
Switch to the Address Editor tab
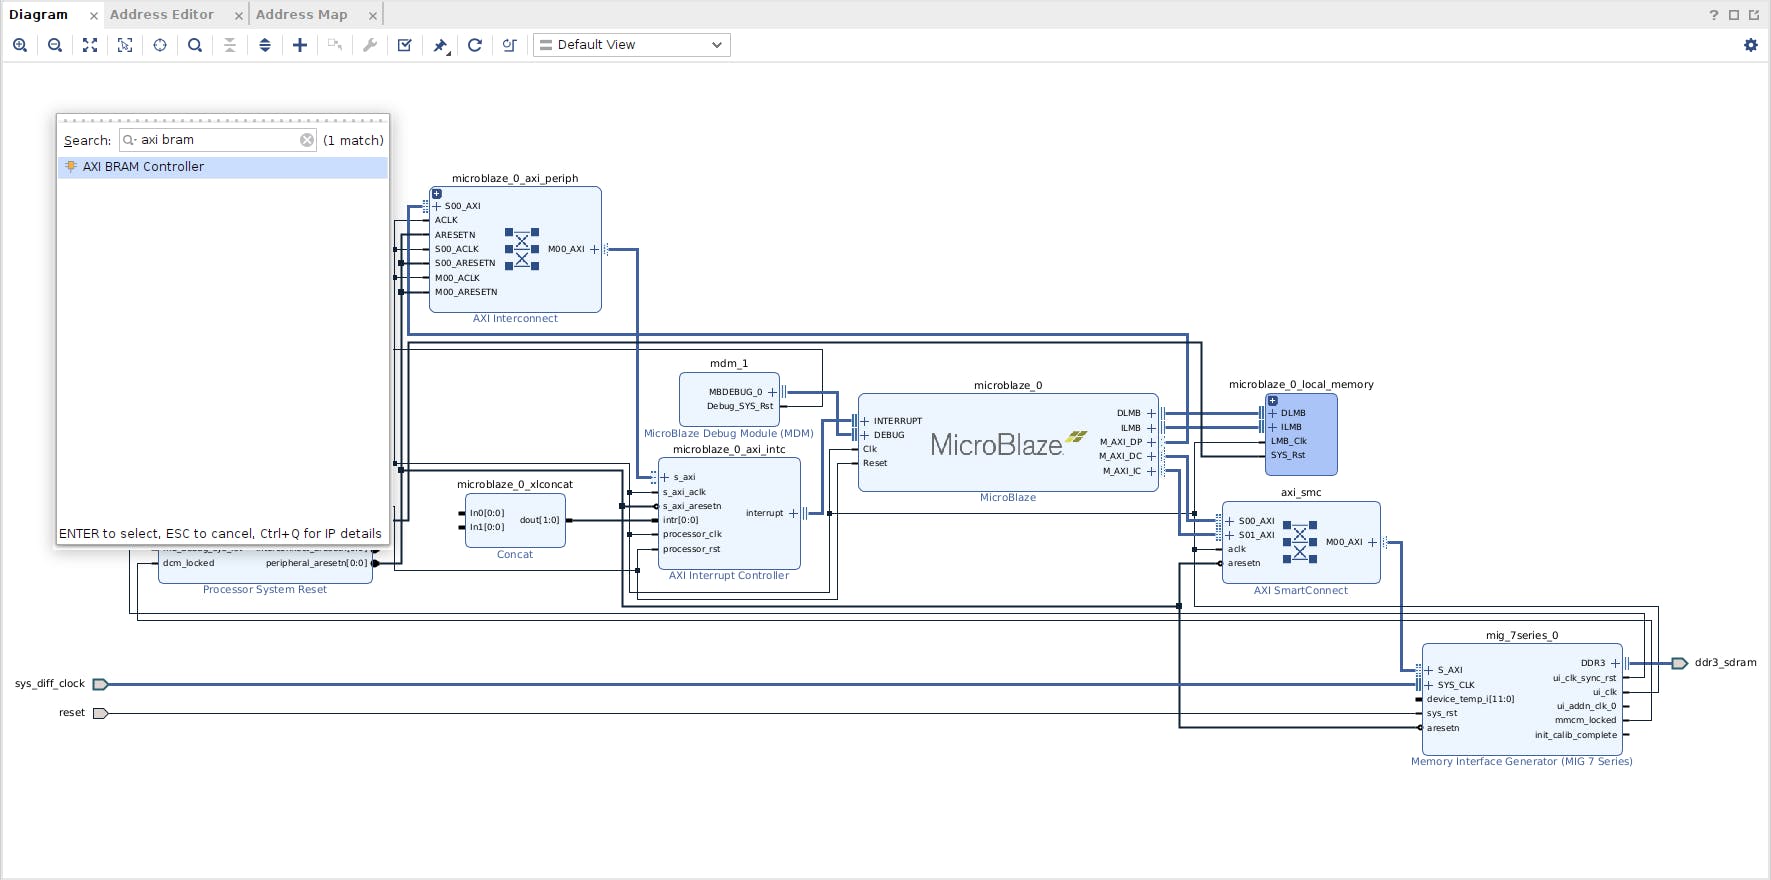162,15
